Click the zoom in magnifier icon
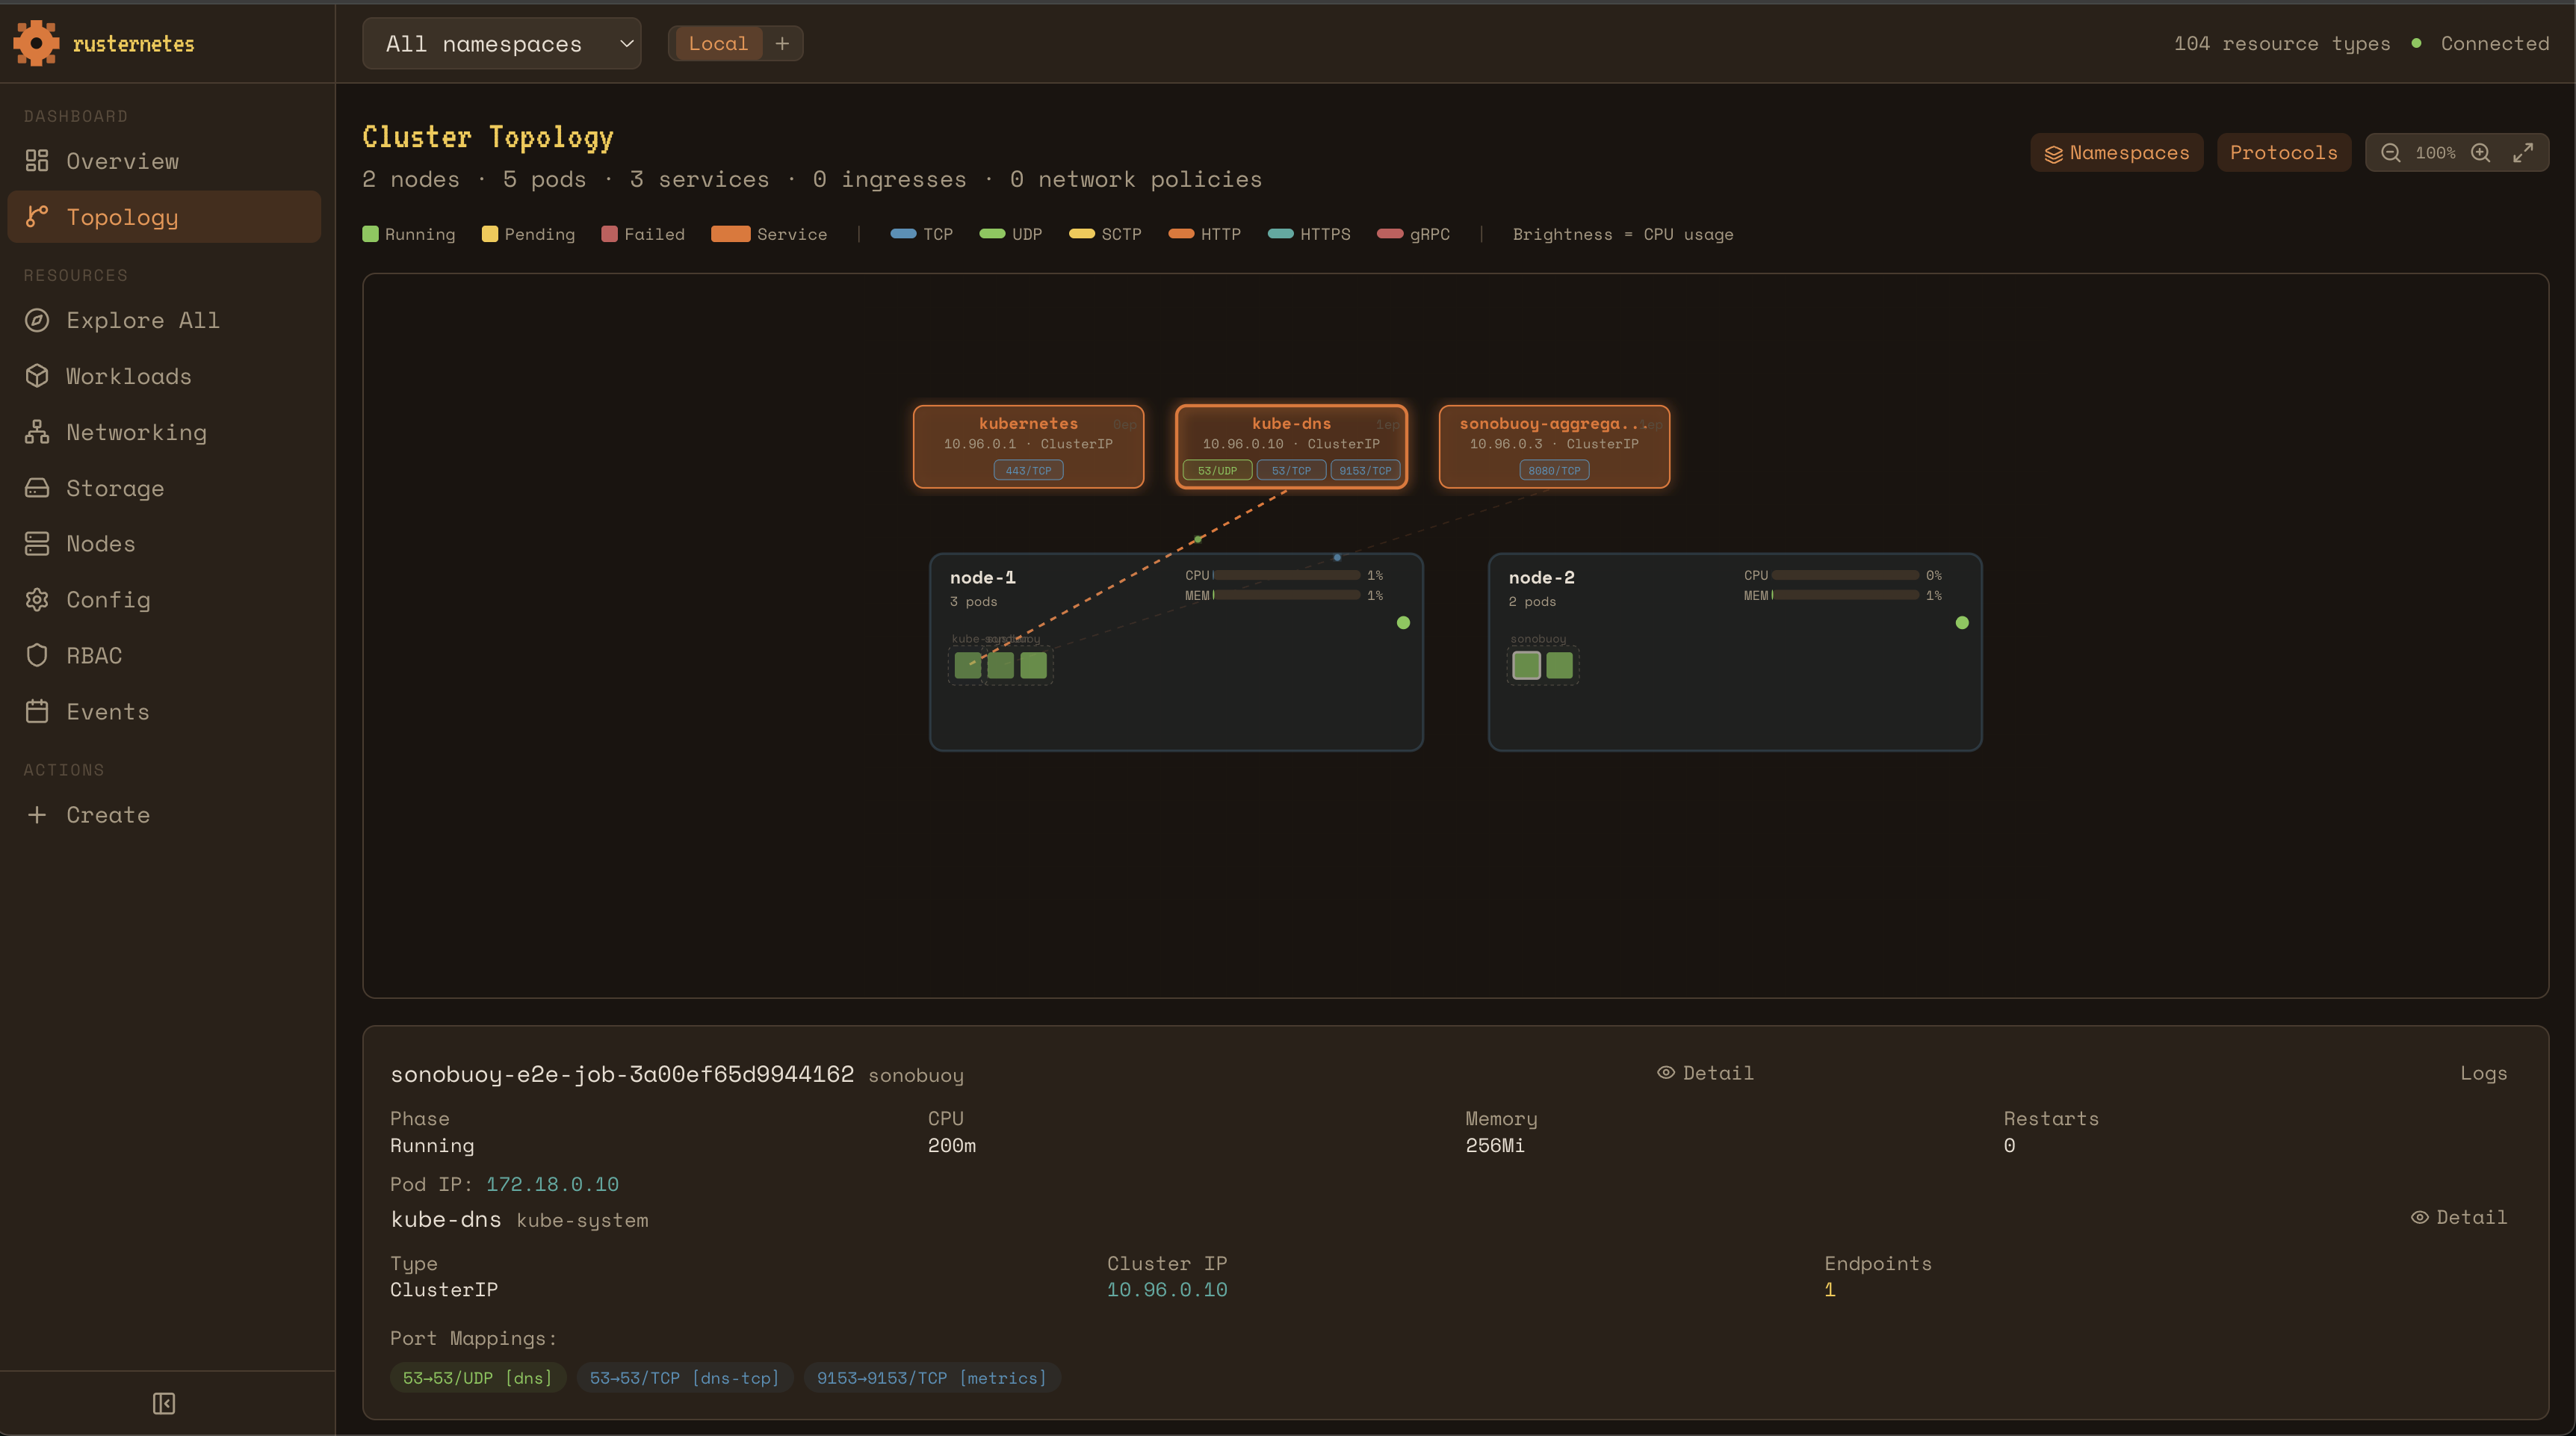 tap(2481, 153)
